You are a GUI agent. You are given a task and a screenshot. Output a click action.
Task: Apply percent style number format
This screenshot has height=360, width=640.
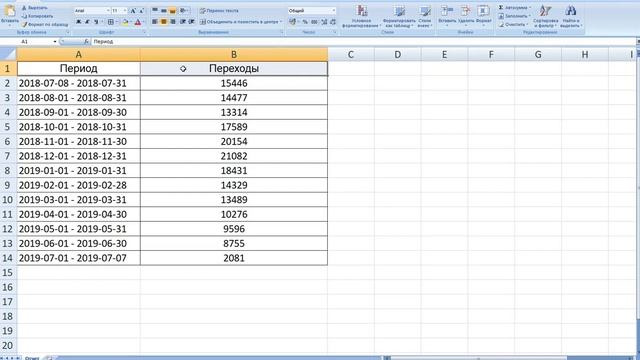pos(305,22)
